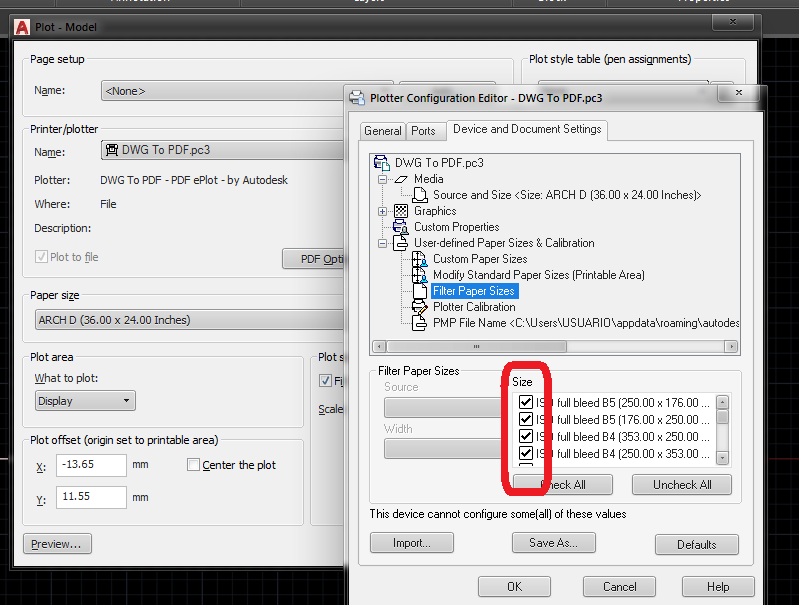Click the tree scrollbar right arrow
This screenshot has width=799, height=605.
click(x=731, y=347)
